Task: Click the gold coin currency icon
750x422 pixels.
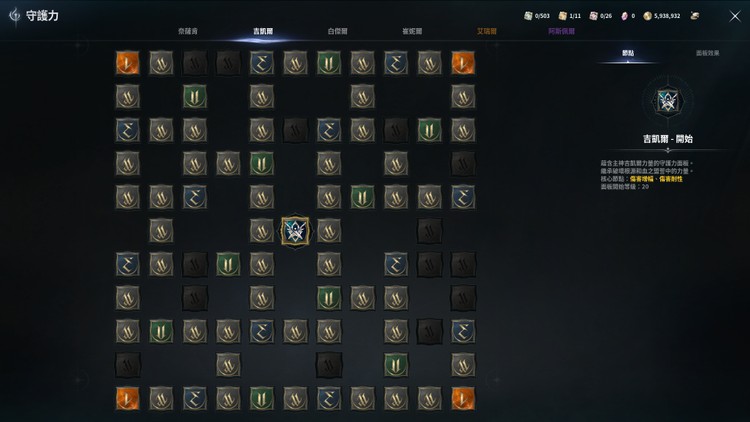Action: pyautogui.click(x=647, y=16)
